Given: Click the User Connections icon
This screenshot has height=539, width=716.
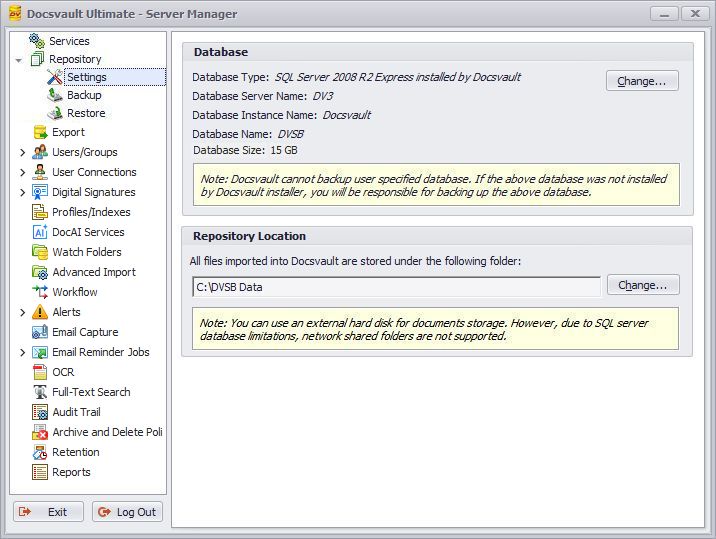Looking at the screenshot, I should (x=40, y=172).
